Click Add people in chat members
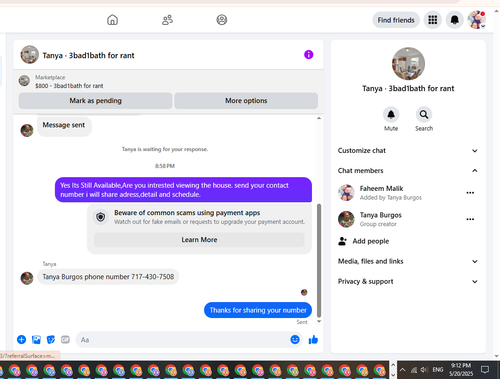The height and width of the screenshot is (379, 500). click(x=363, y=241)
